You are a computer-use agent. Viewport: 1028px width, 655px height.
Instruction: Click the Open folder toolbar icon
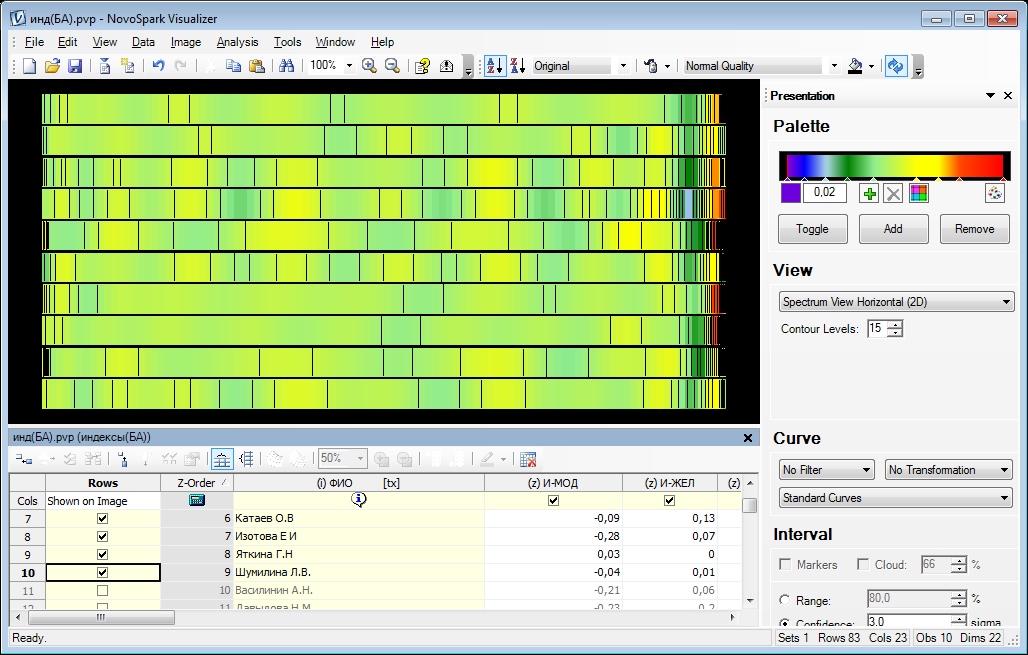[x=52, y=66]
